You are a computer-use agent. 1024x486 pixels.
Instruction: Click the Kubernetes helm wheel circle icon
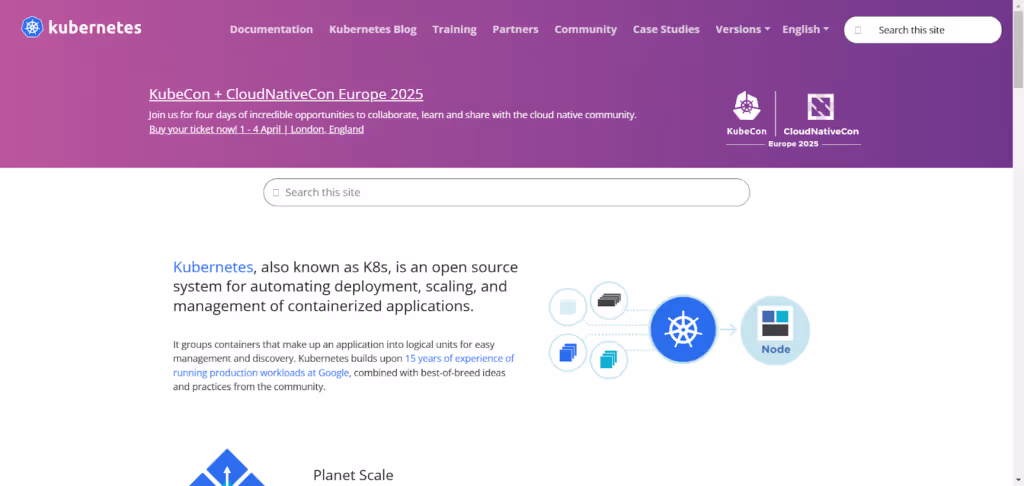coord(683,329)
